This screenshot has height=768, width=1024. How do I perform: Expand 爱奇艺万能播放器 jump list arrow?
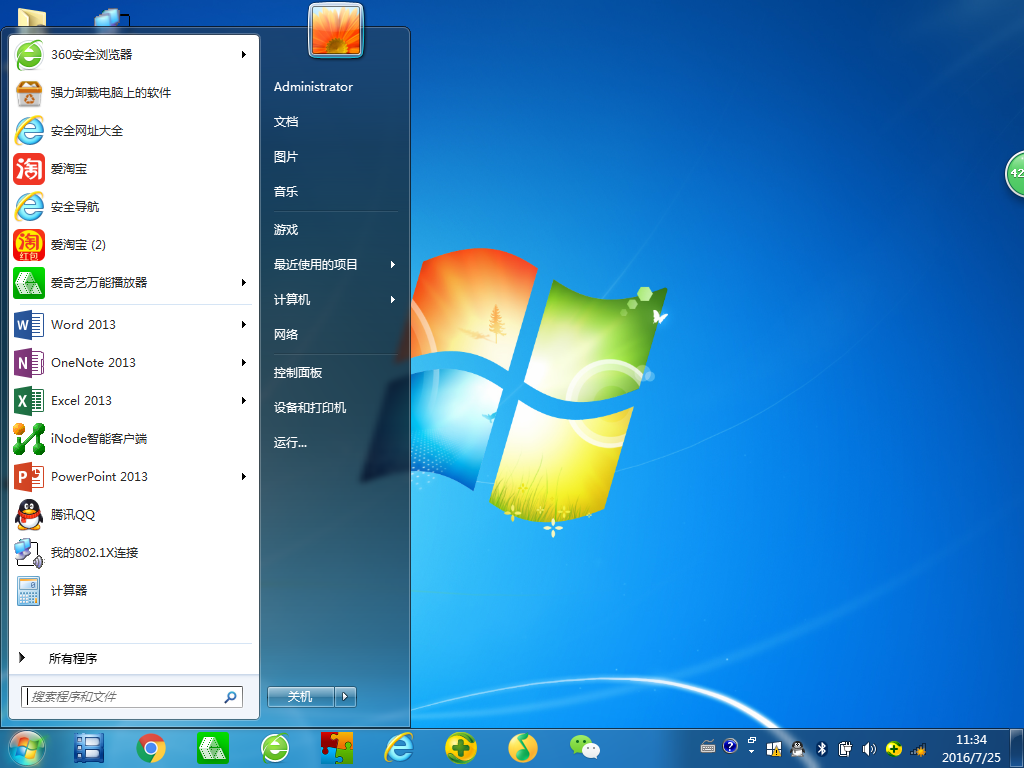[244, 283]
